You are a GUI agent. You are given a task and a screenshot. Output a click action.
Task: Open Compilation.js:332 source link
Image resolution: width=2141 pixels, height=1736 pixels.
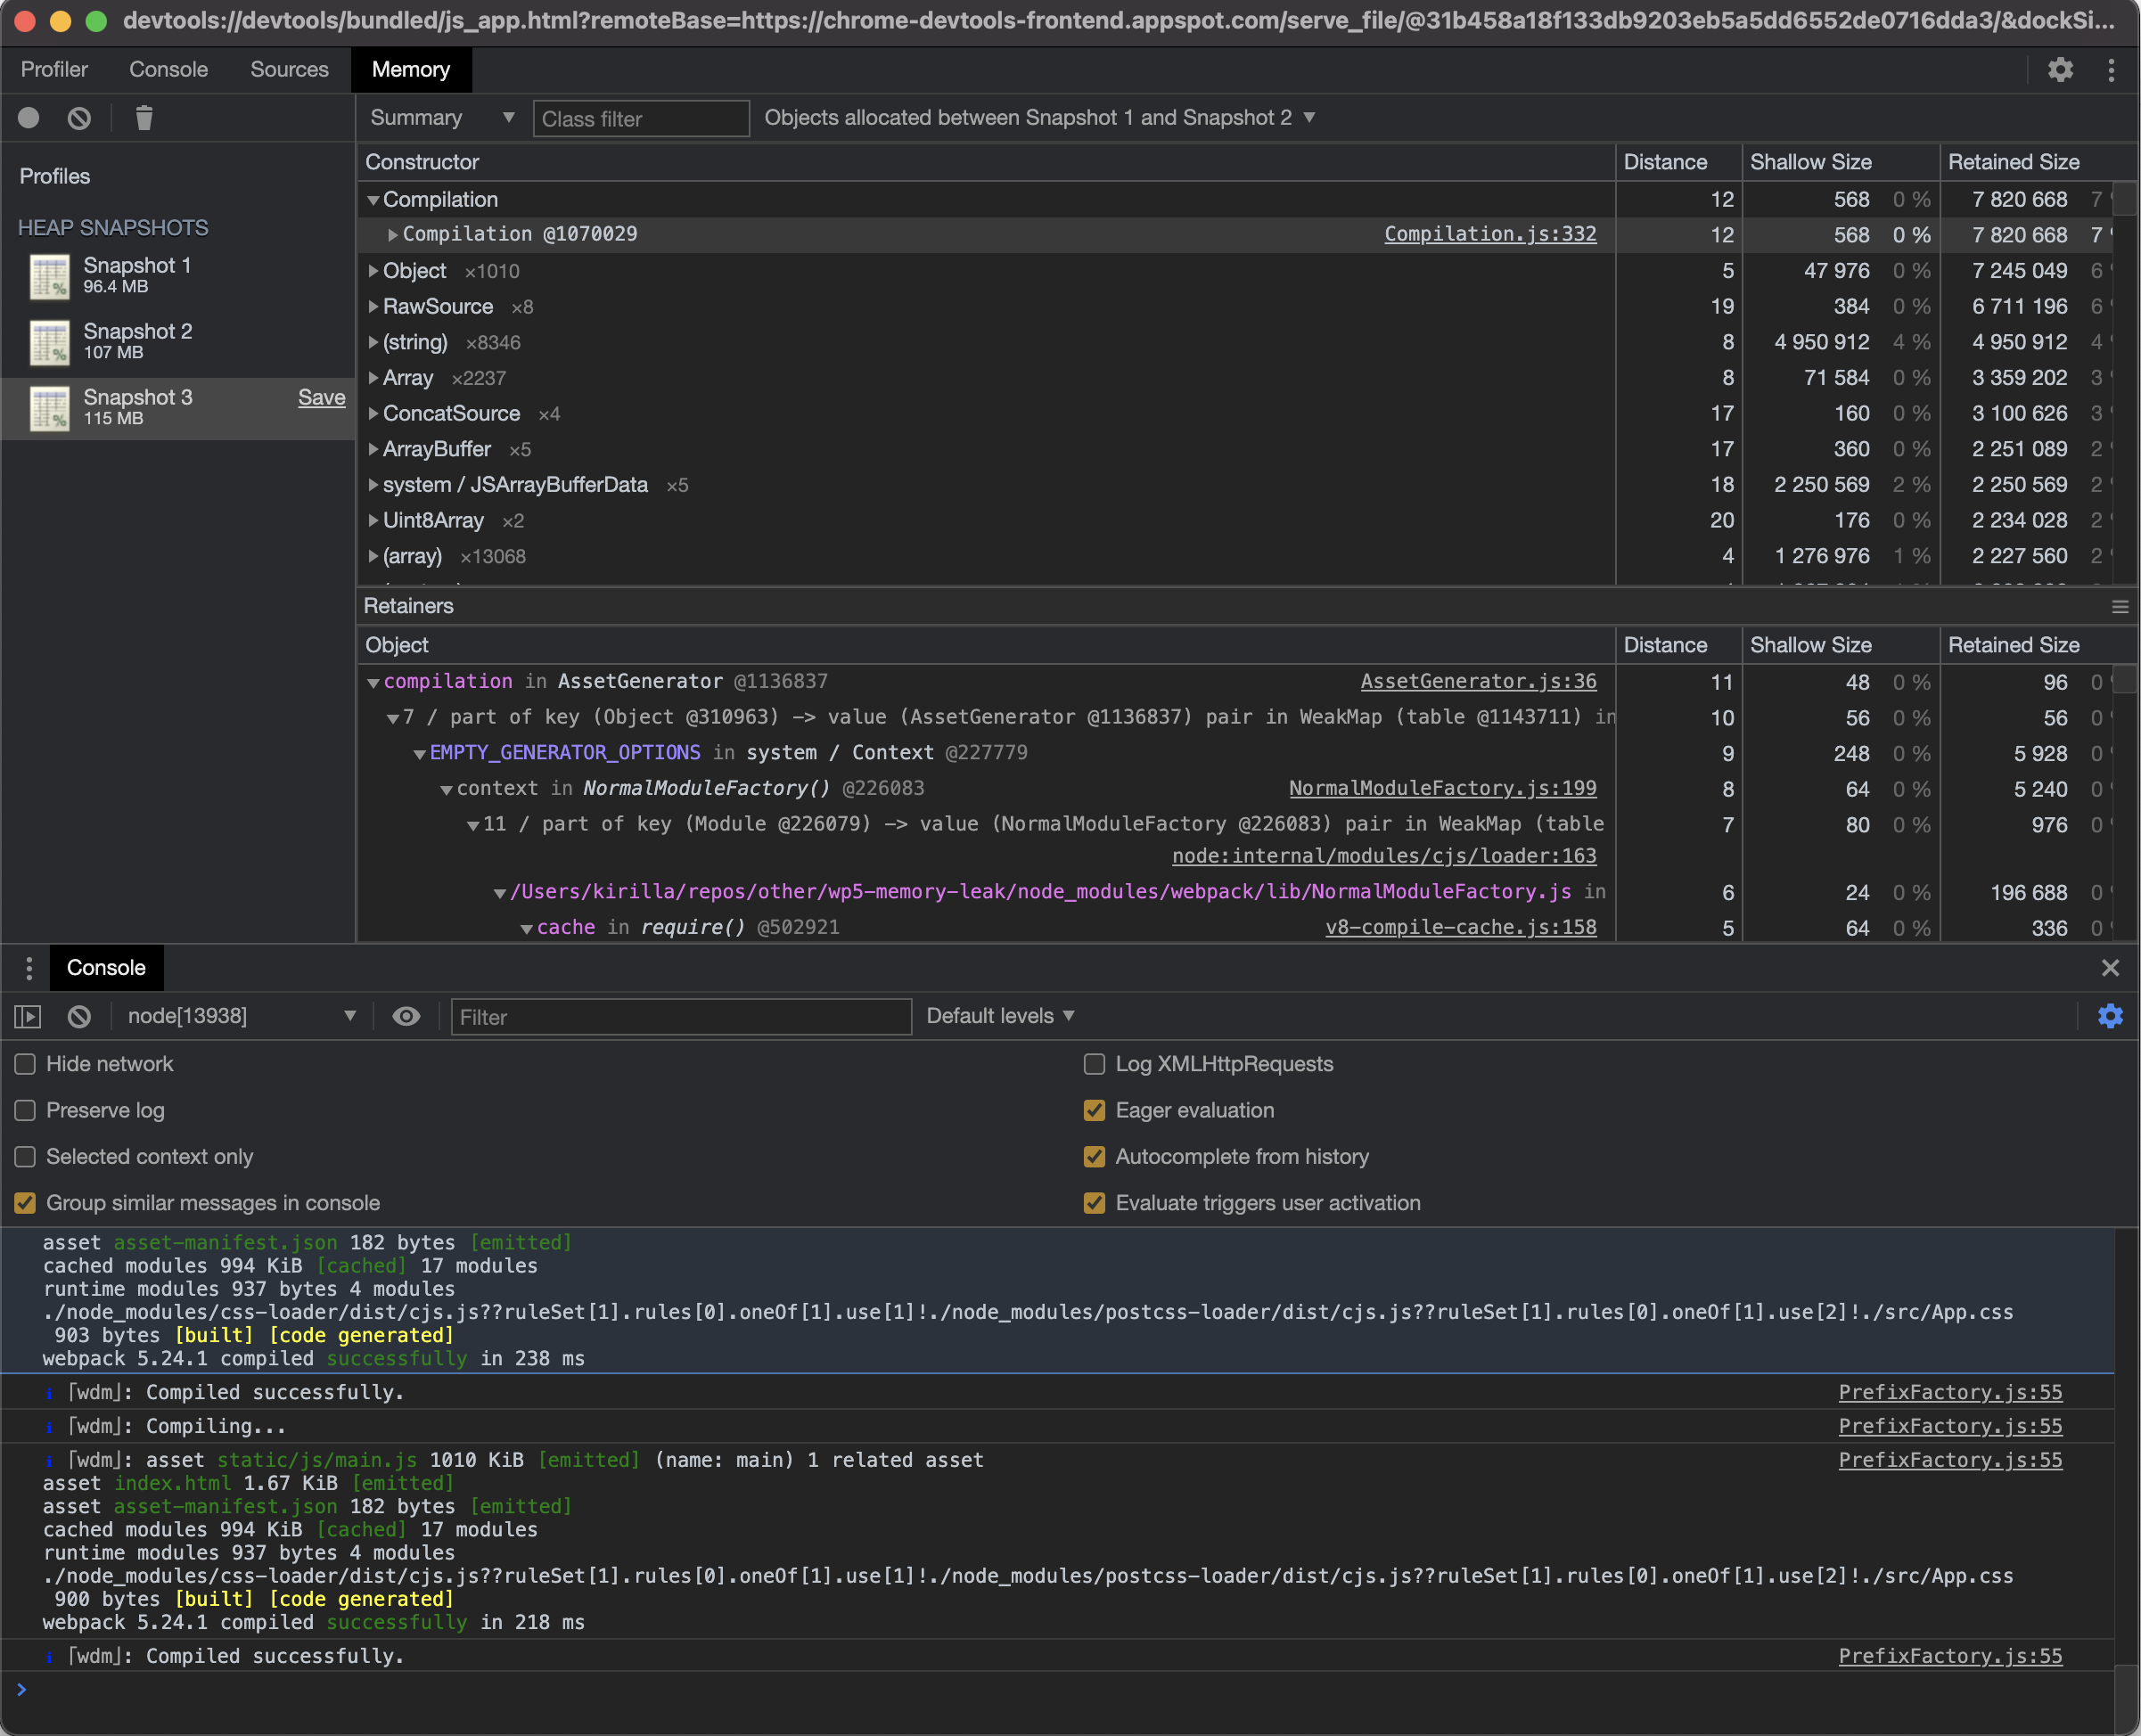pos(1489,234)
